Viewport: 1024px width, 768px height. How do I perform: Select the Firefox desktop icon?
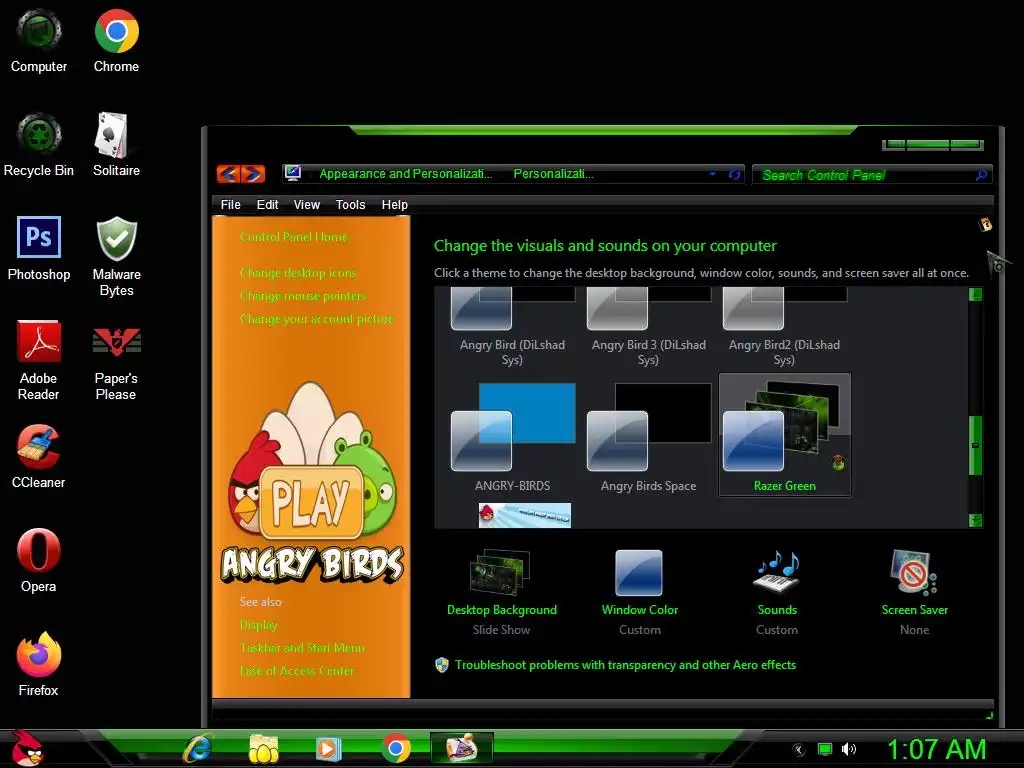coord(39,664)
